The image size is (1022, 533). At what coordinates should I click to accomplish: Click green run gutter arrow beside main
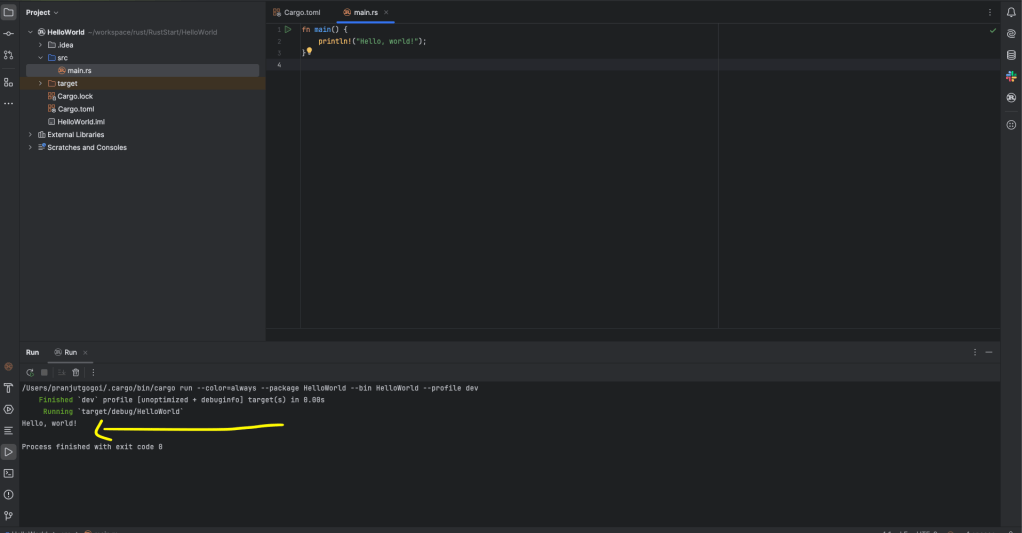coord(287,30)
